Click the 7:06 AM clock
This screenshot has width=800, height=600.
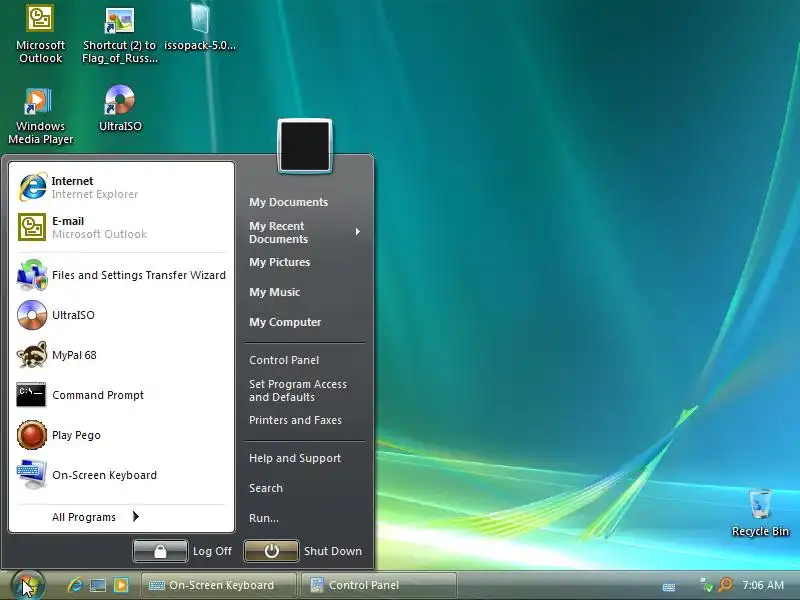(x=763, y=585)
